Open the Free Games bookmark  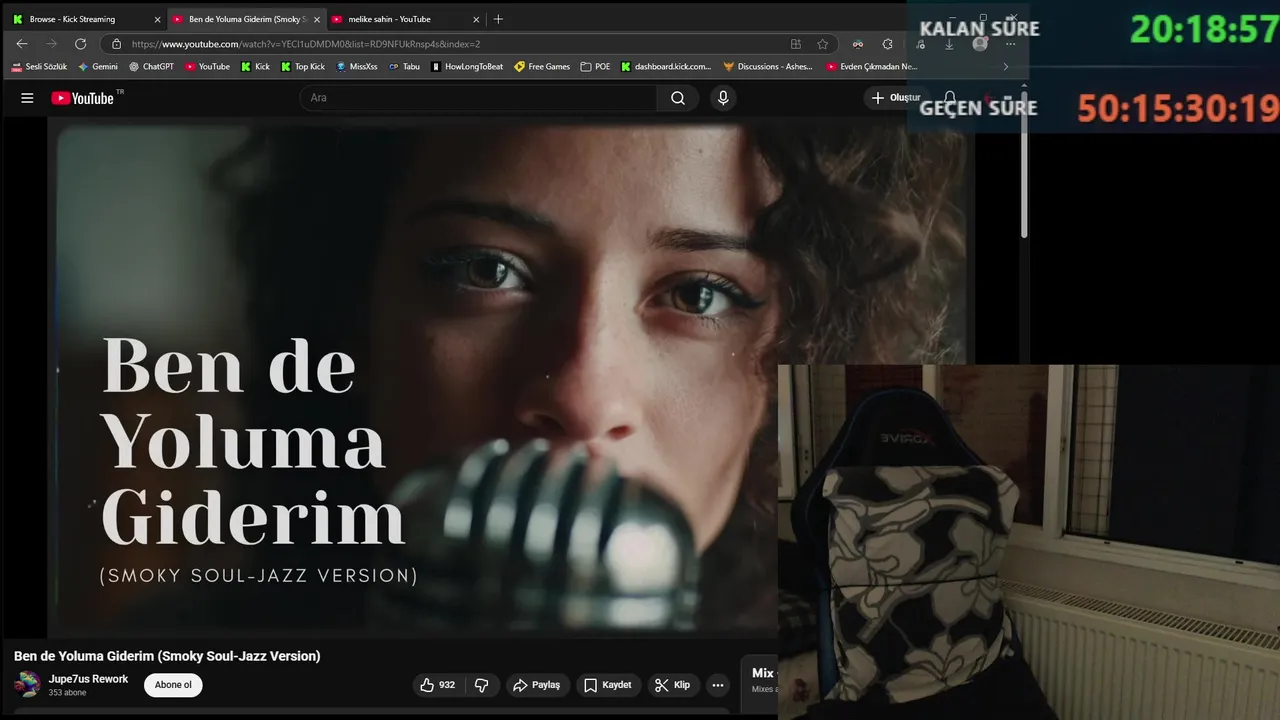[x=542, y=67]
